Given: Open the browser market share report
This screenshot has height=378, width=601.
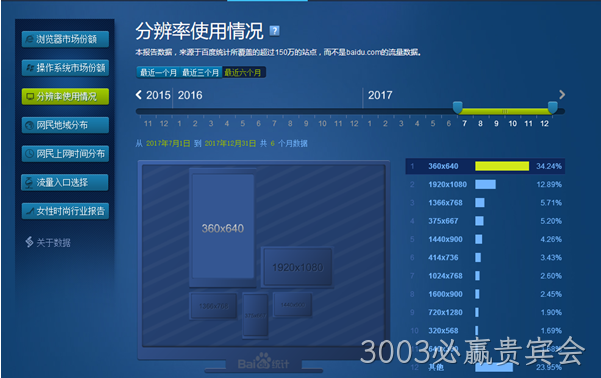Looking at the screenshot, I should click(65, 39).
